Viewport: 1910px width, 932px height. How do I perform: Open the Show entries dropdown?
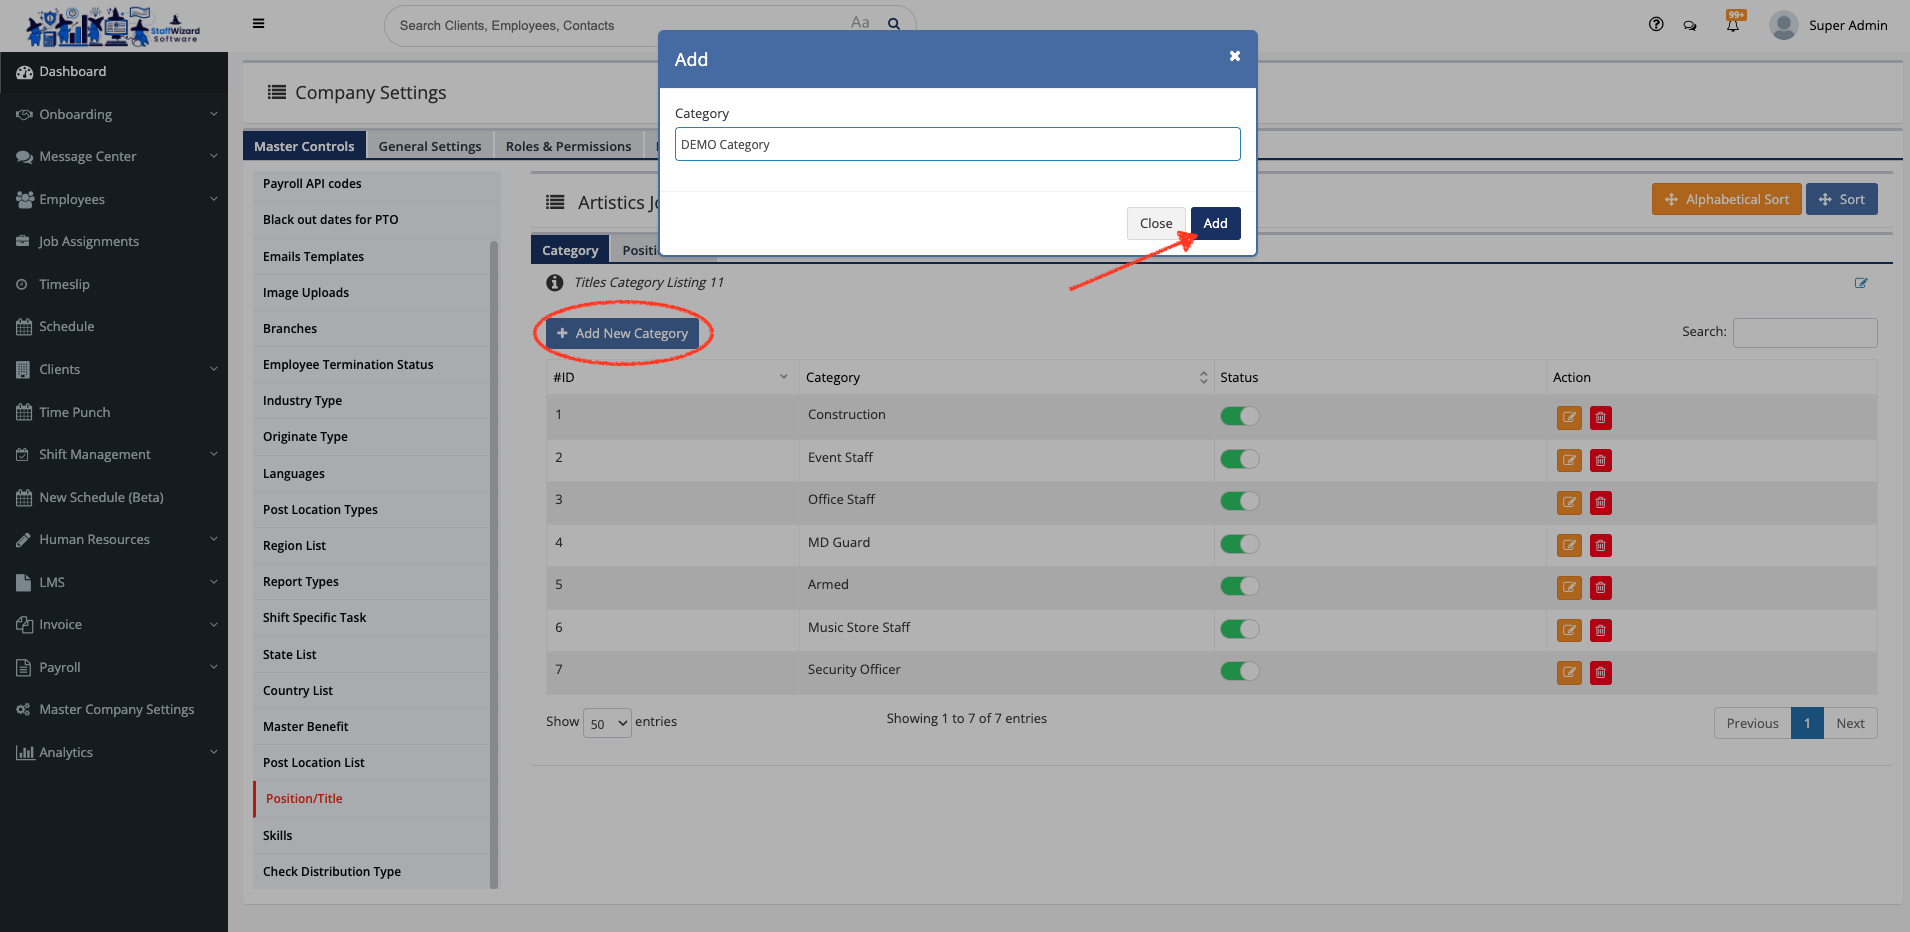[608, 723]
